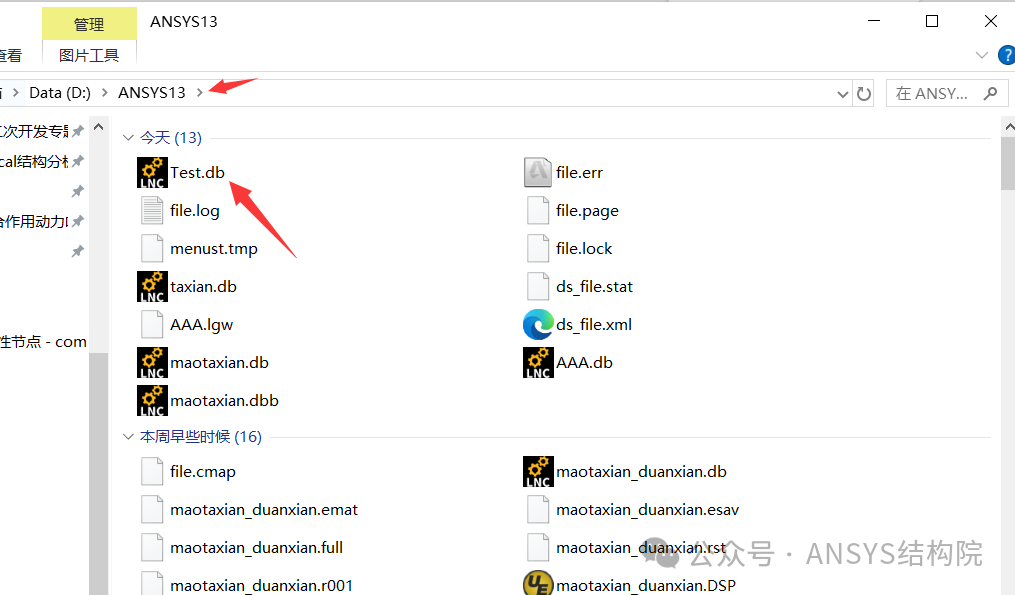Select the file name file.err
Image resolution: width=1015 pixels, height=595 pixels.
[x=579, y=173]
